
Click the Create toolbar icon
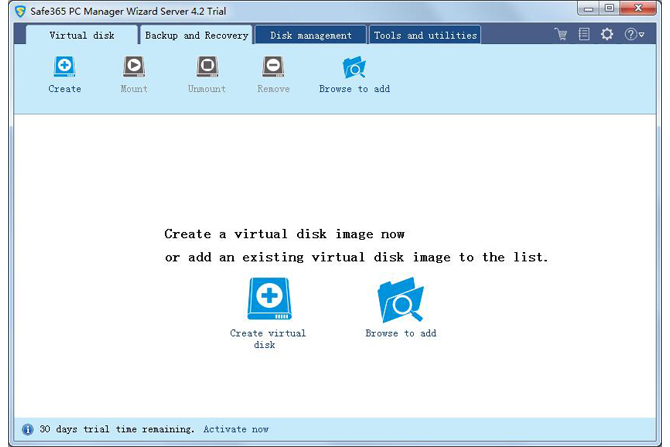click(x=64, y=67)
